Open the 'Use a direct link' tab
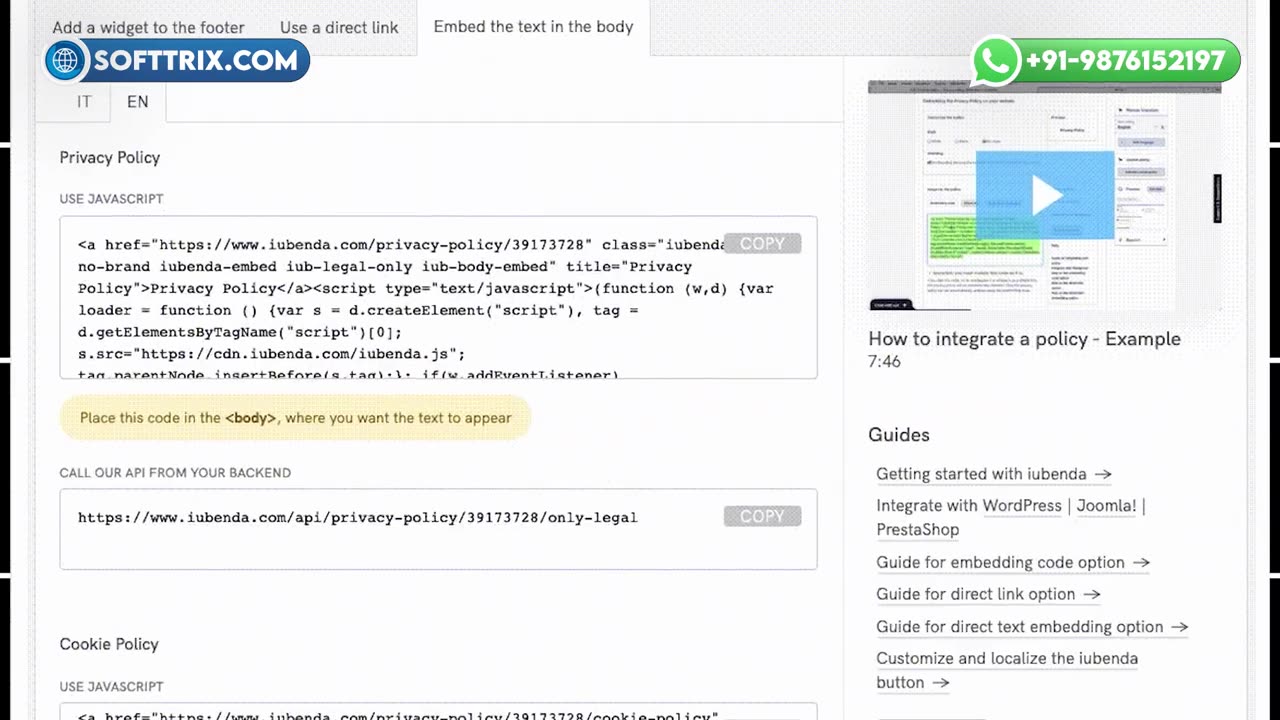This screenshot has width=1280, height=720. pos(339,27)
